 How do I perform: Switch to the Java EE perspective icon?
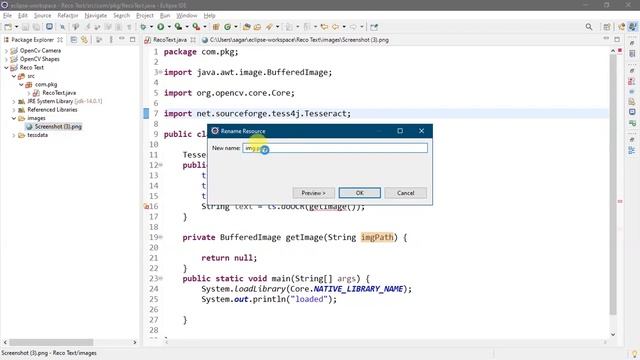pos(622,27)
